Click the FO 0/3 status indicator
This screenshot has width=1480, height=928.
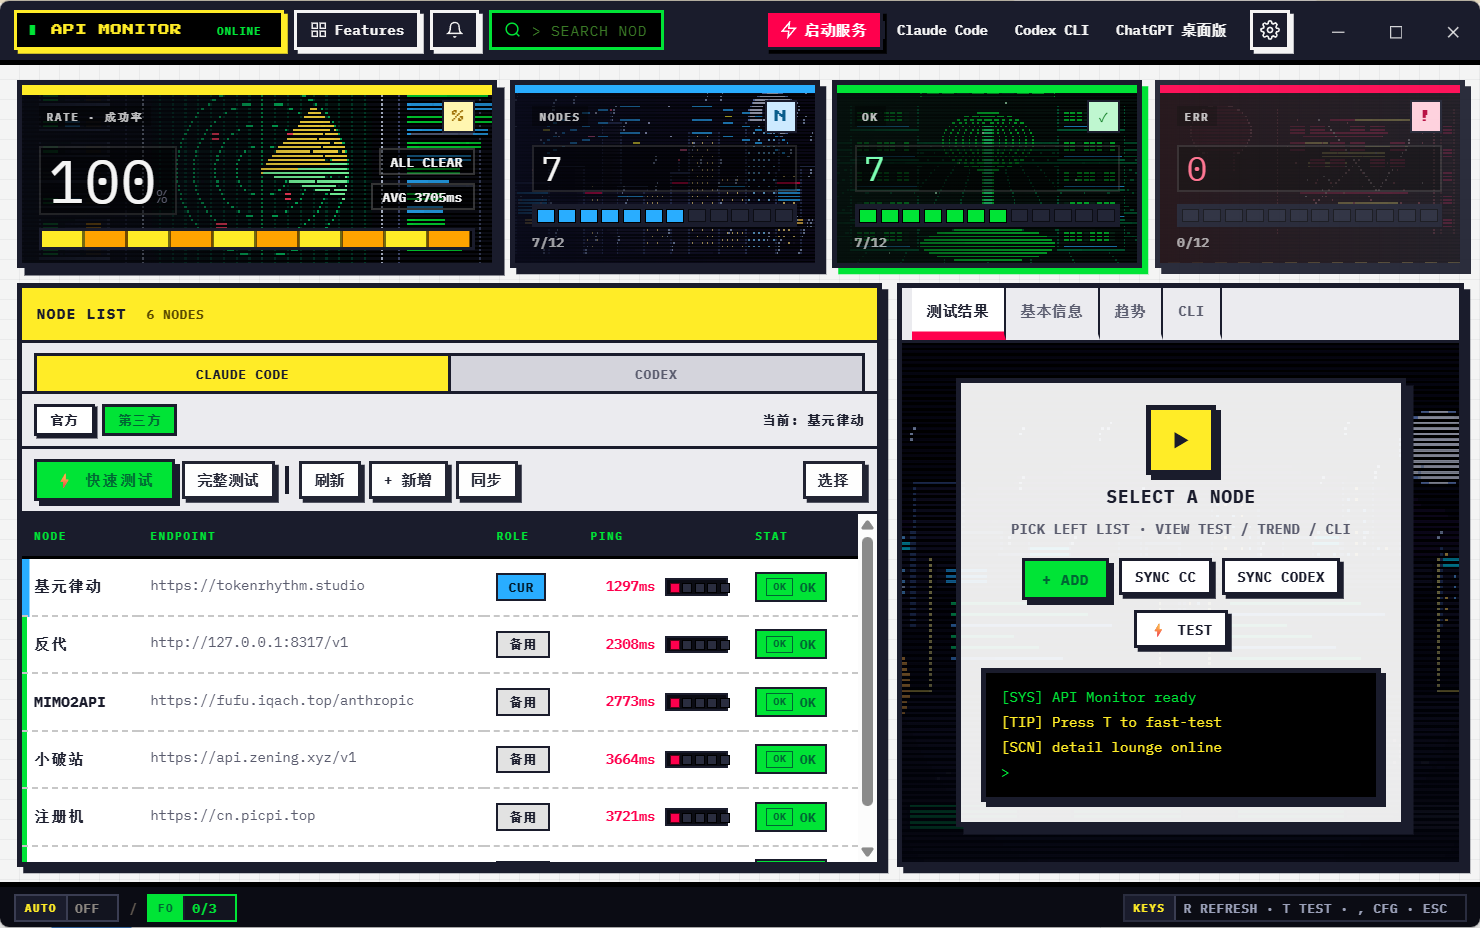191,908
